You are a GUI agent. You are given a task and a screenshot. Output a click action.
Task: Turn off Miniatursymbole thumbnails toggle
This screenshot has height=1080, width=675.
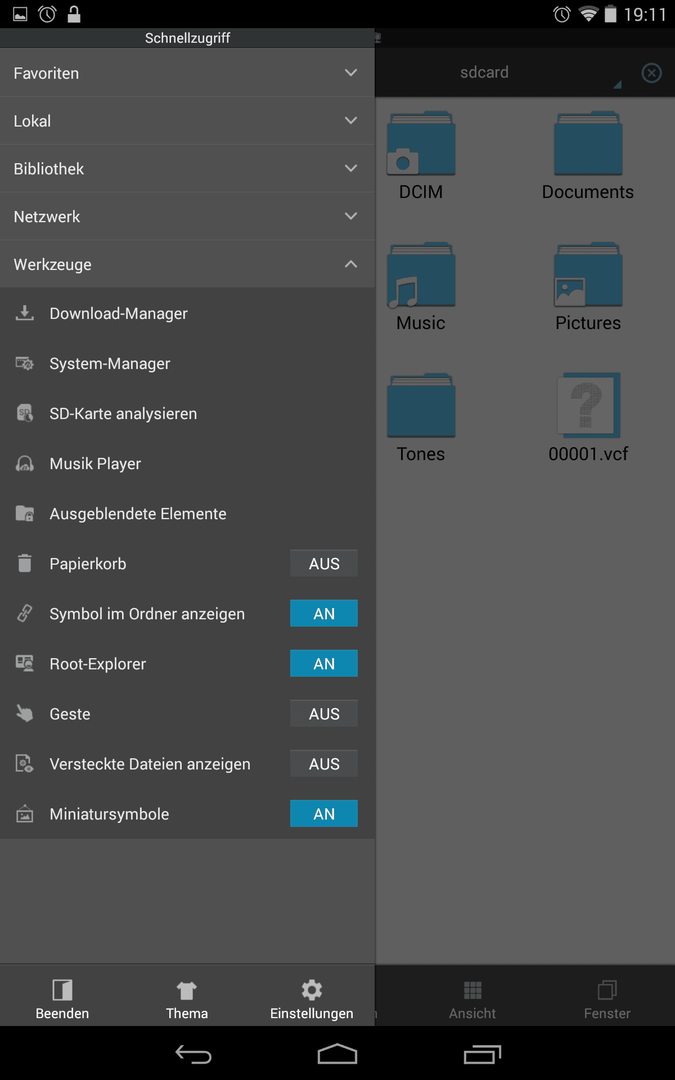coord(324,813)
